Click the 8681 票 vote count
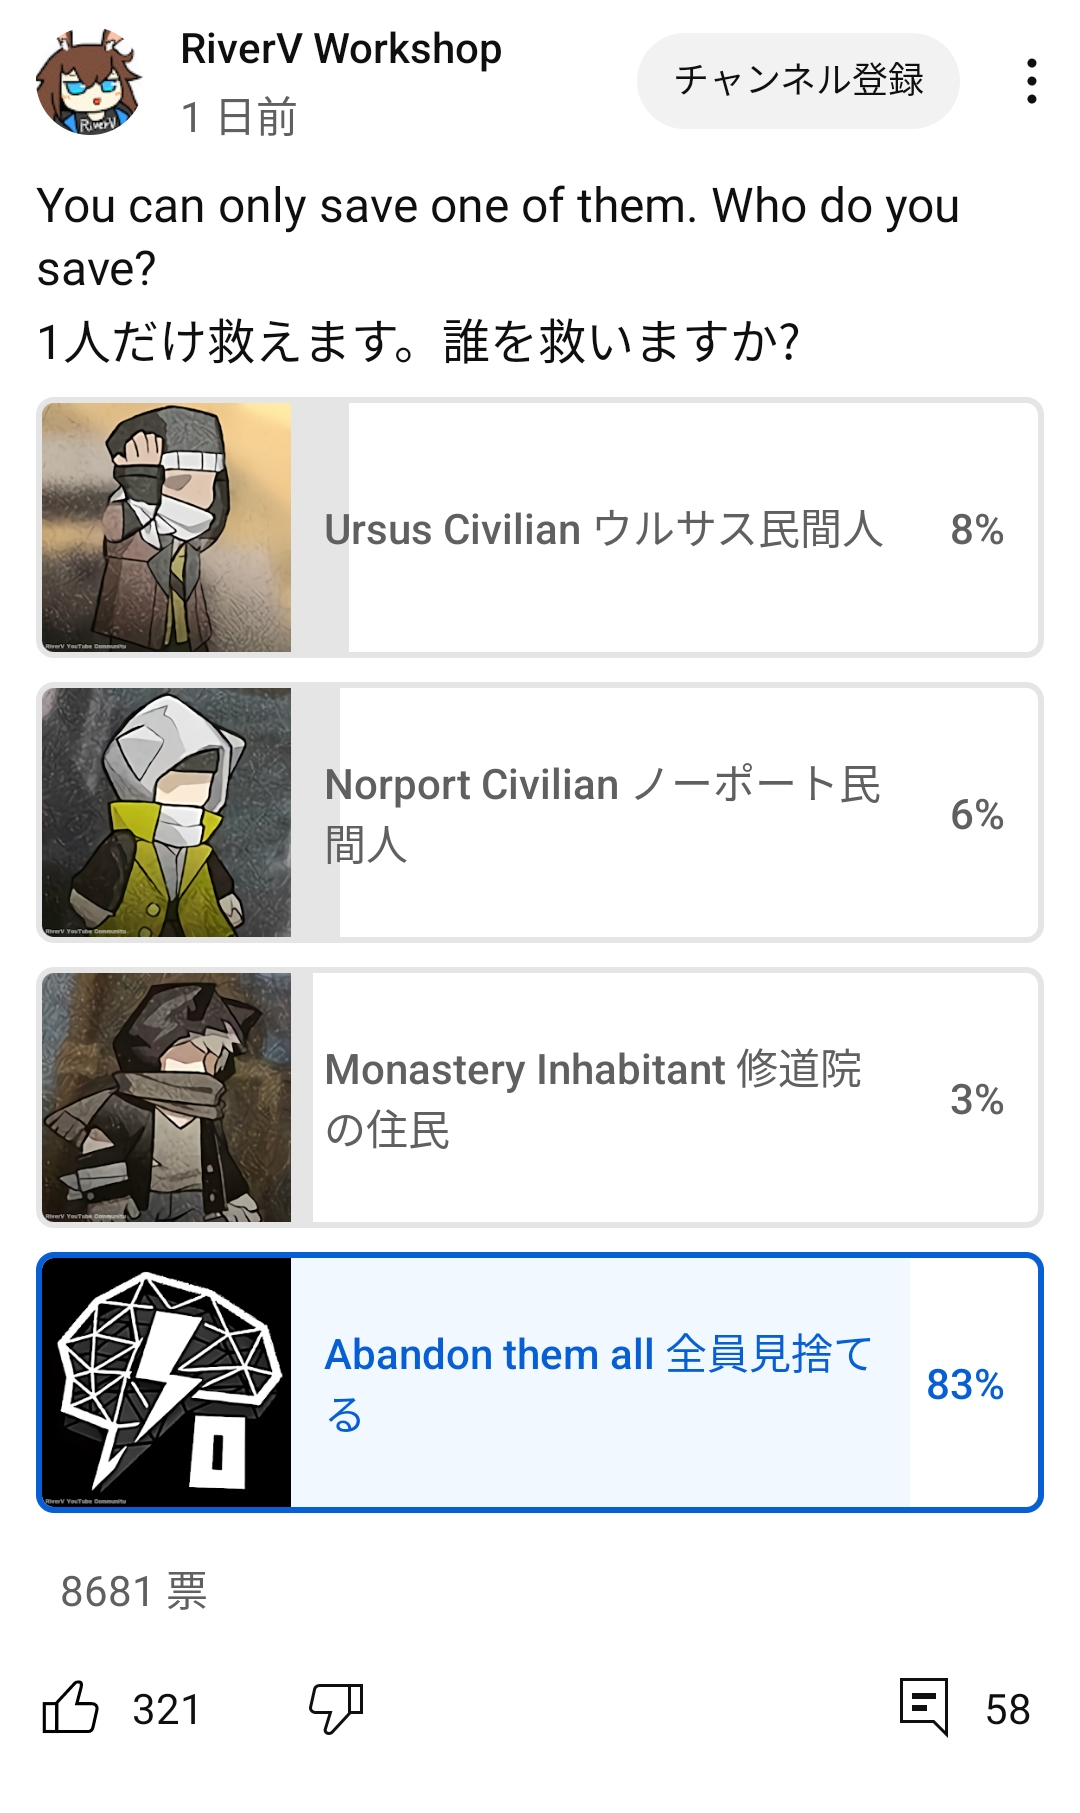1080x1813 pixels. (x=134, y=1591)
